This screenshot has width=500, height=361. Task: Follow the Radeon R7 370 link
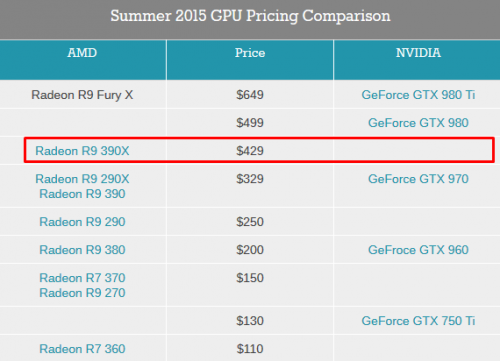point(82,278)
